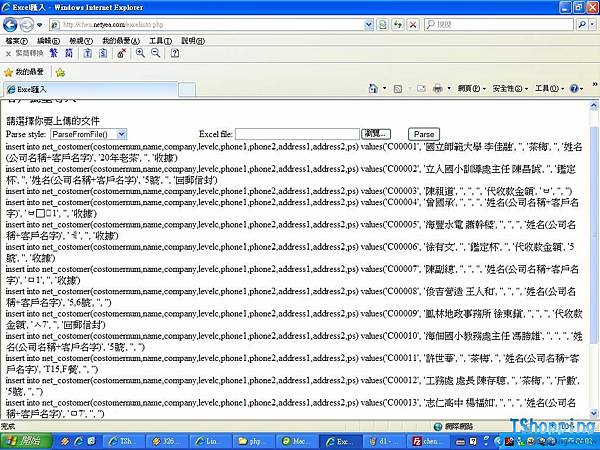This screenshot has width=600, height=450.
Task: Click the T document conversion icon
Action: [x=88, y=54]
